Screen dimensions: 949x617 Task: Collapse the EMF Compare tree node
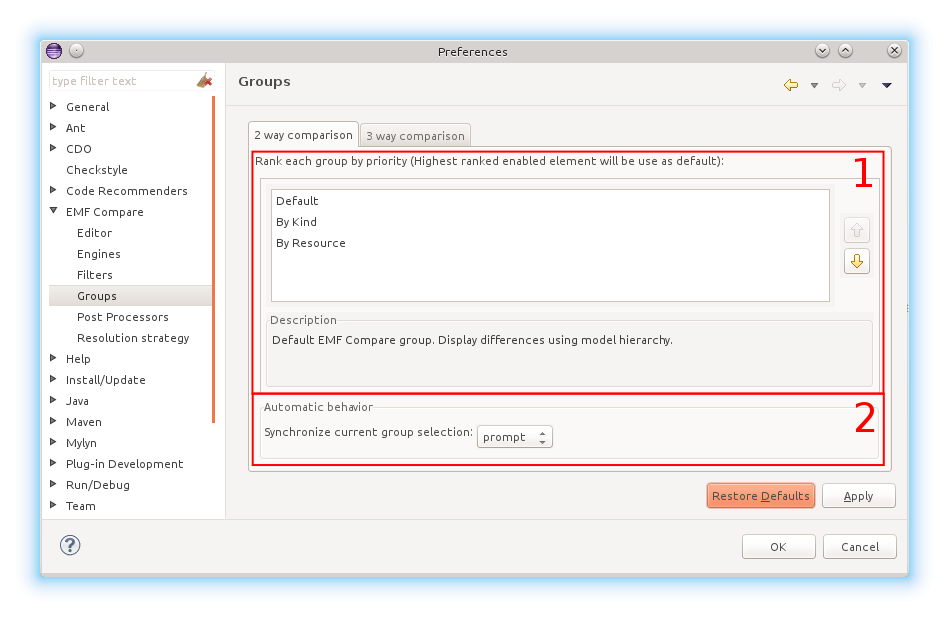[x=54, y=211]
